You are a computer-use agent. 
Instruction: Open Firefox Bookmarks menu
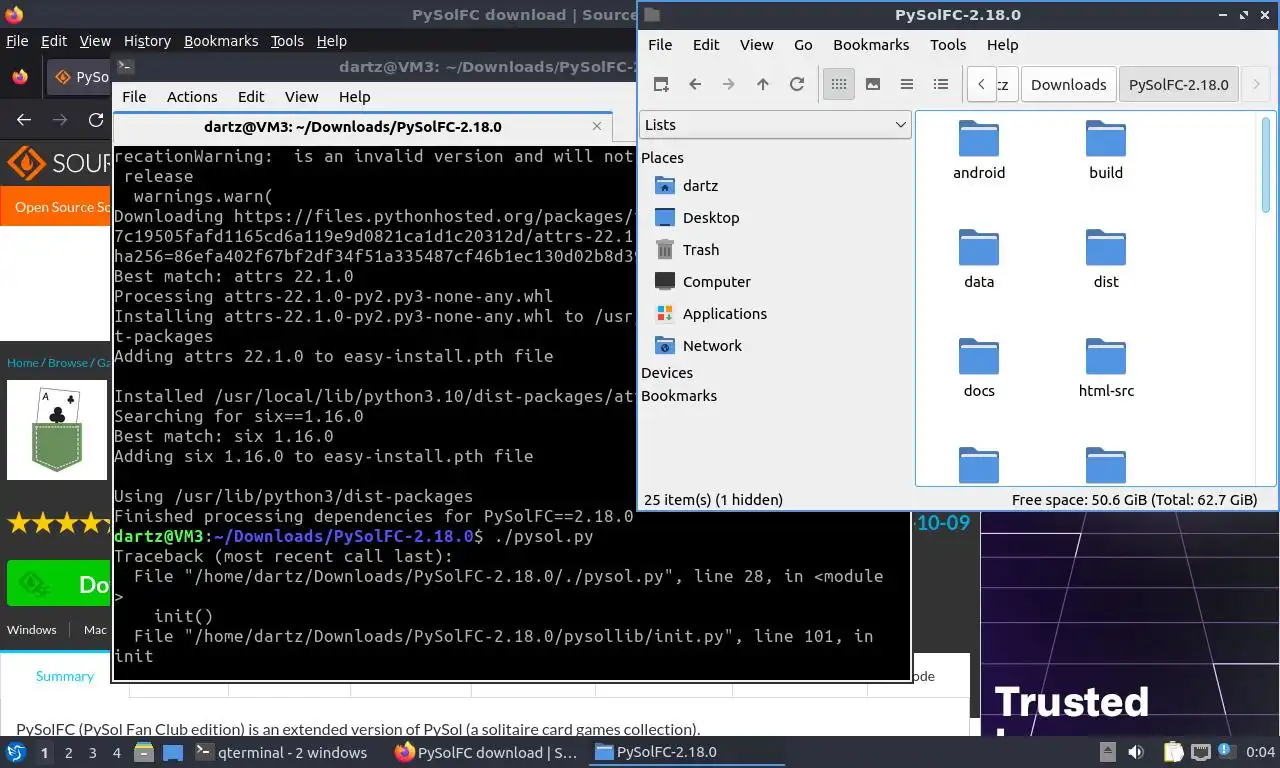pos(221,41)
